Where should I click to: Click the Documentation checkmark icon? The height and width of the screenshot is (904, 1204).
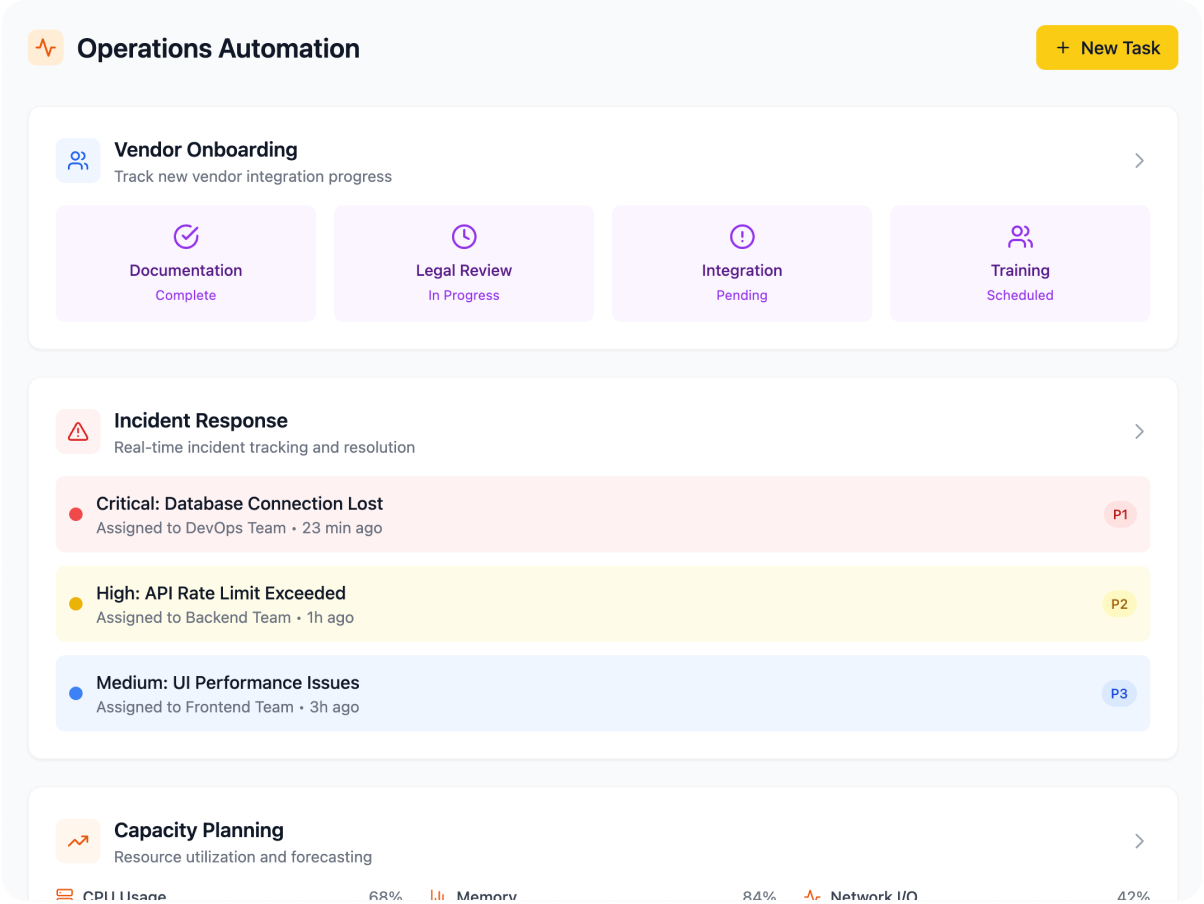coord(186,236)
